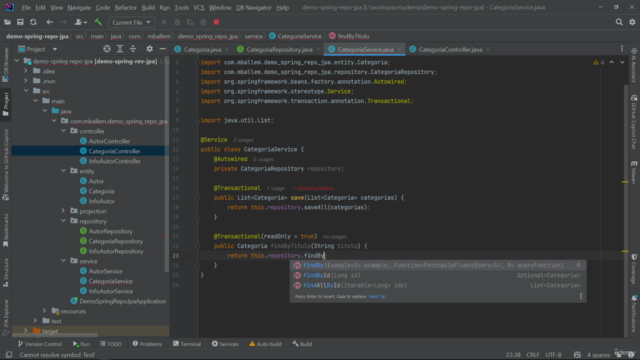Expand the .idea folder
Image resolution: width=640 pixels, height=360 pixels.
pyautogui.click(x=26, y=71)
